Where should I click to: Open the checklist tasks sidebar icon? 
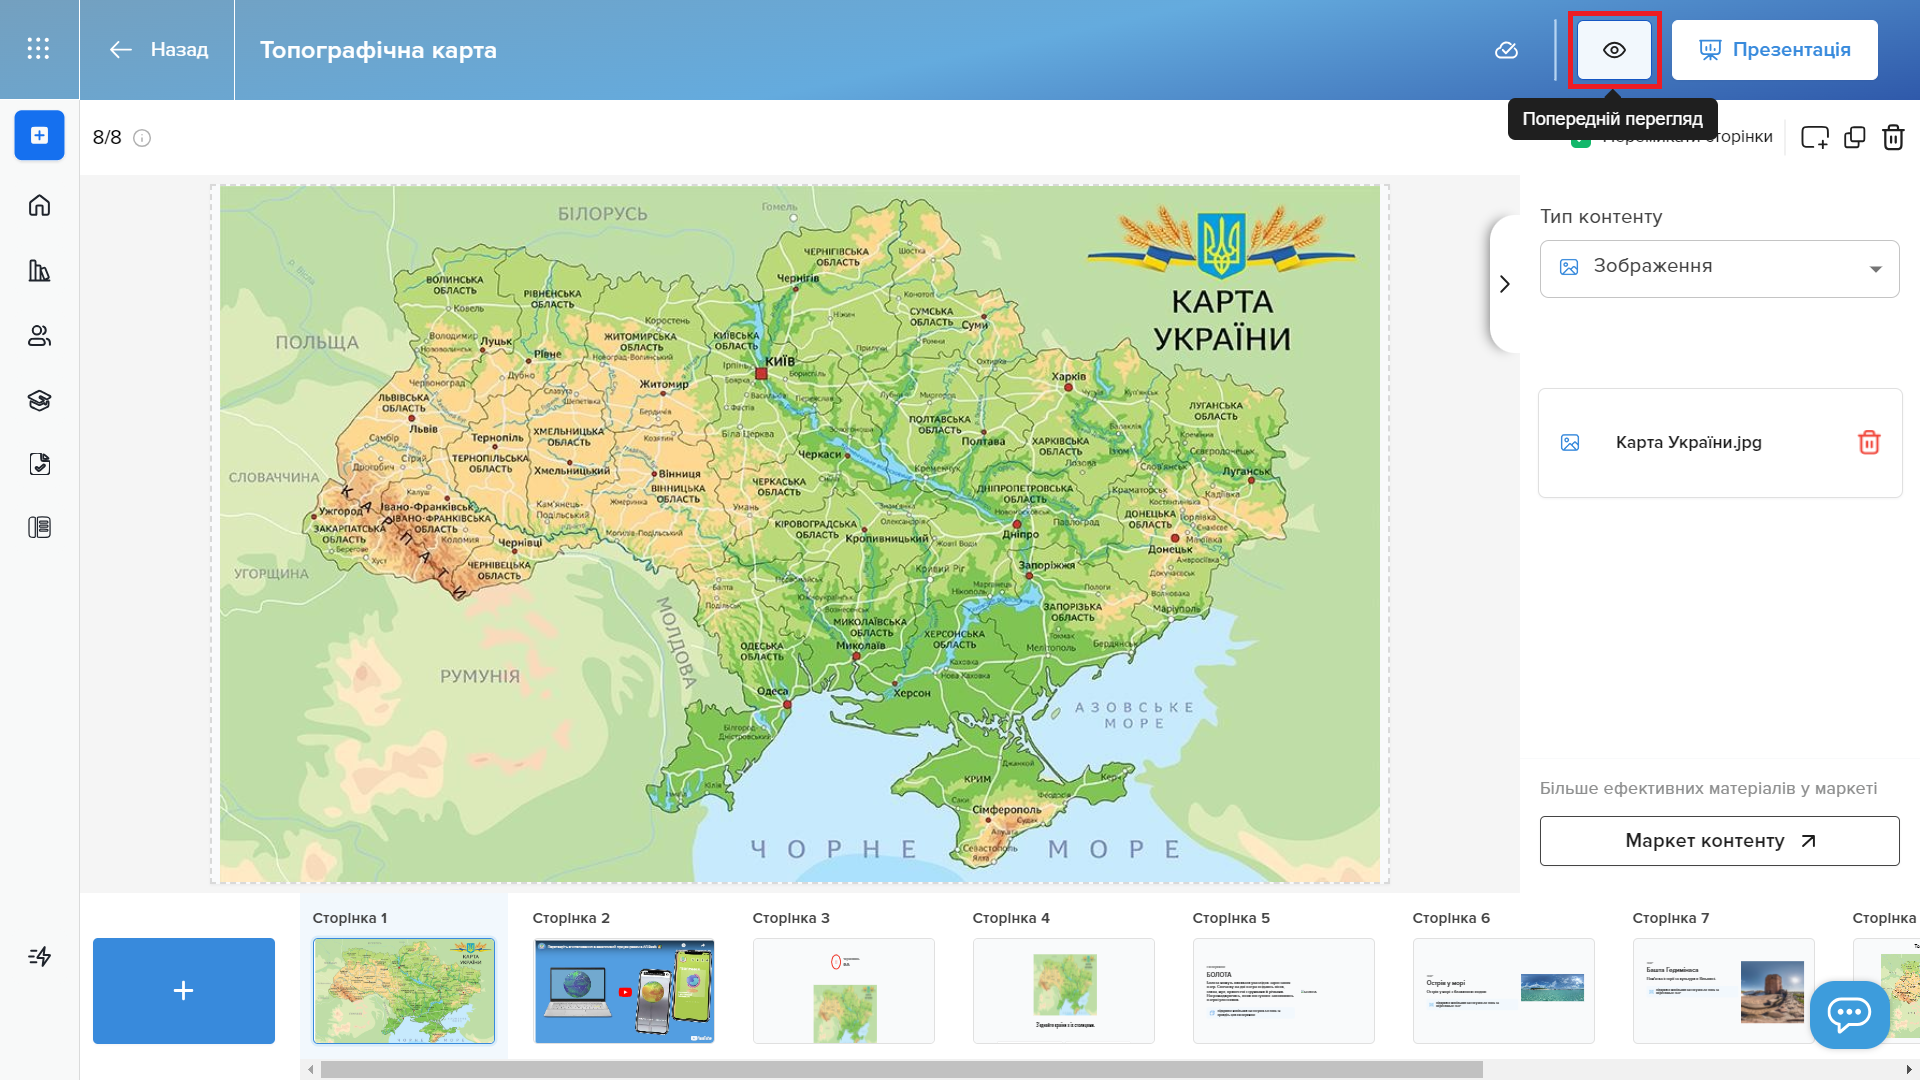point(39,464)
